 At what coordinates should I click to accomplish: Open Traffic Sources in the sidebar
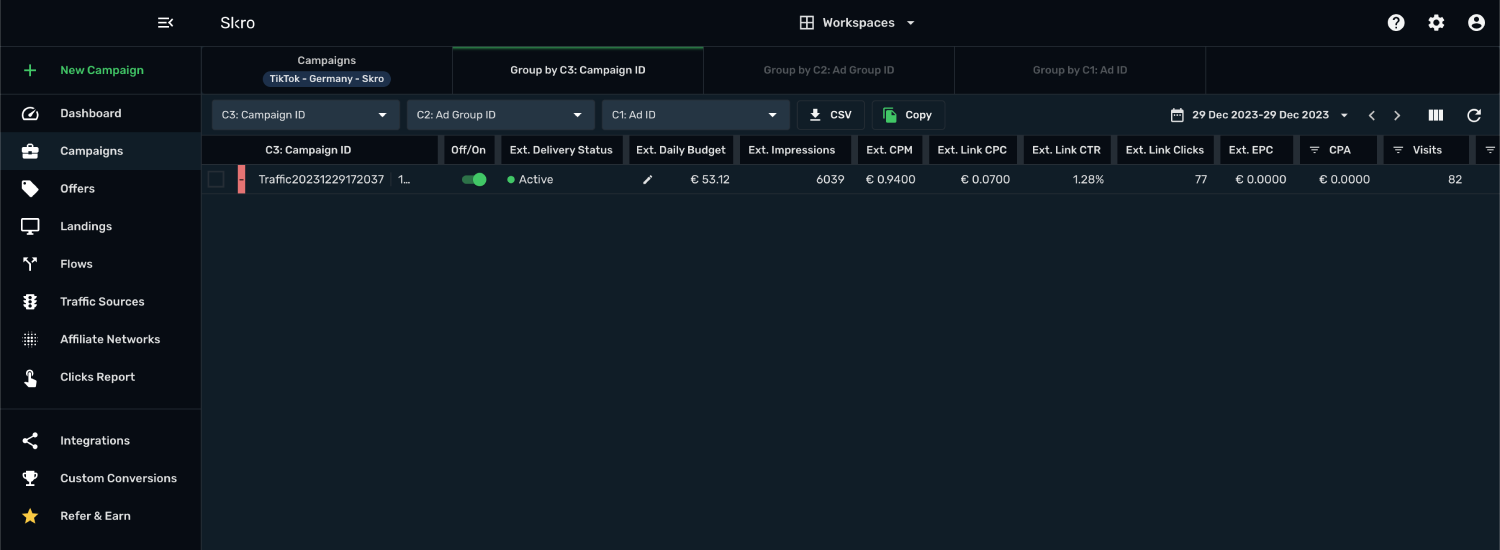pos(100,301)
